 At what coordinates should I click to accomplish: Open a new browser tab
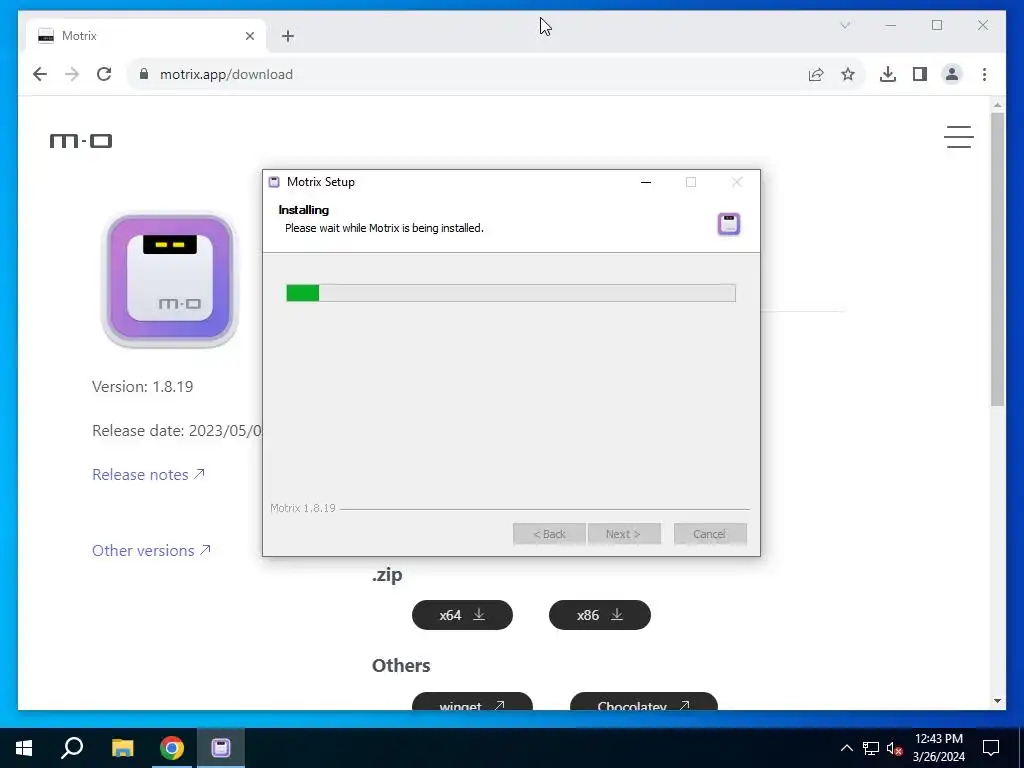[x=288, y=36]
